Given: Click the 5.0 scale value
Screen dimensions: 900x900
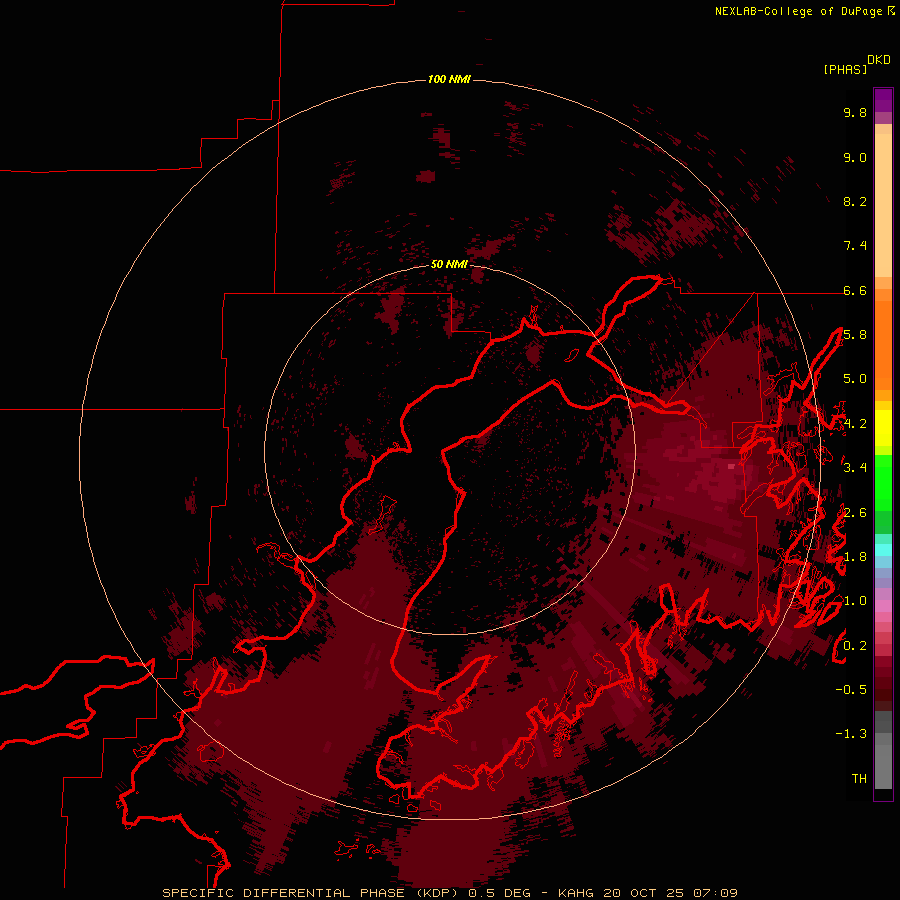Looking at the screenshot, I should [x=855, y=379].
